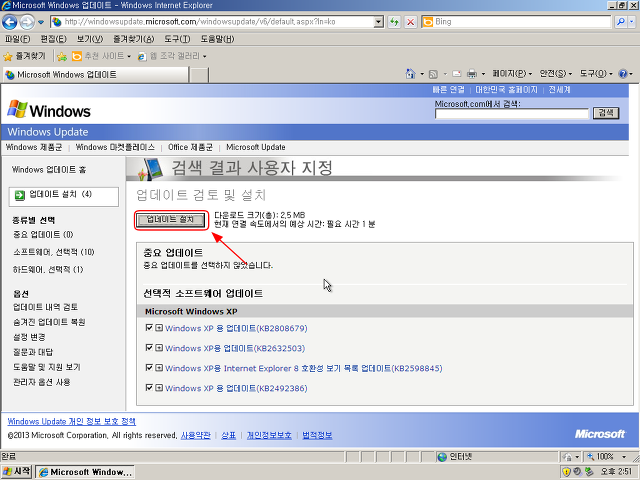Expand details for KB2632503 update
640x480 pixels.
(x=159, y=348)
